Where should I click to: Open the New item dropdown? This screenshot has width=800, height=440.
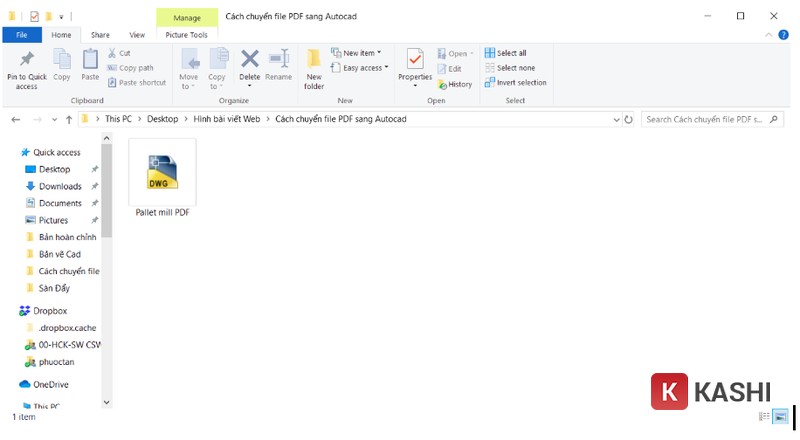(x=356, y=53)
